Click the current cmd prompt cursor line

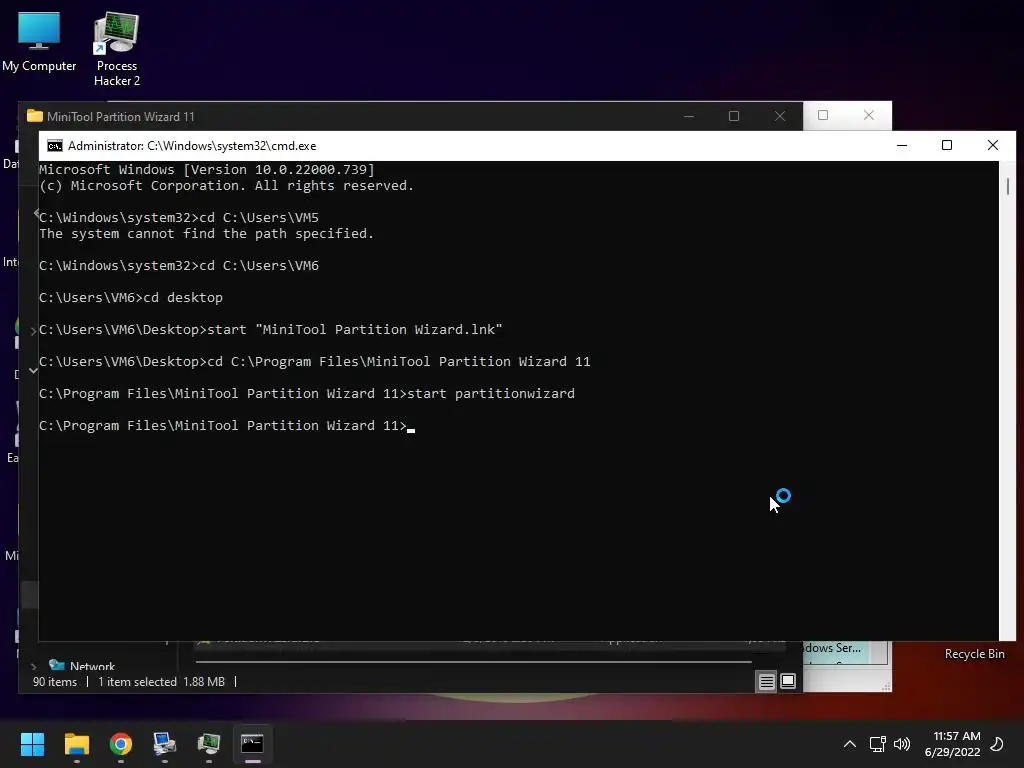click(x=227, y=425)
